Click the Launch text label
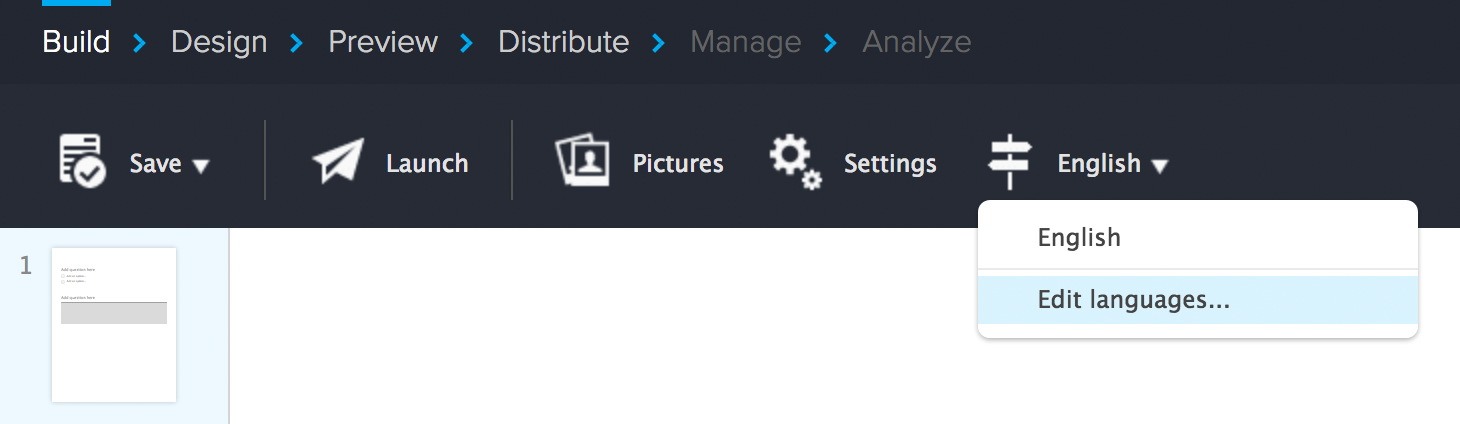 427,163
